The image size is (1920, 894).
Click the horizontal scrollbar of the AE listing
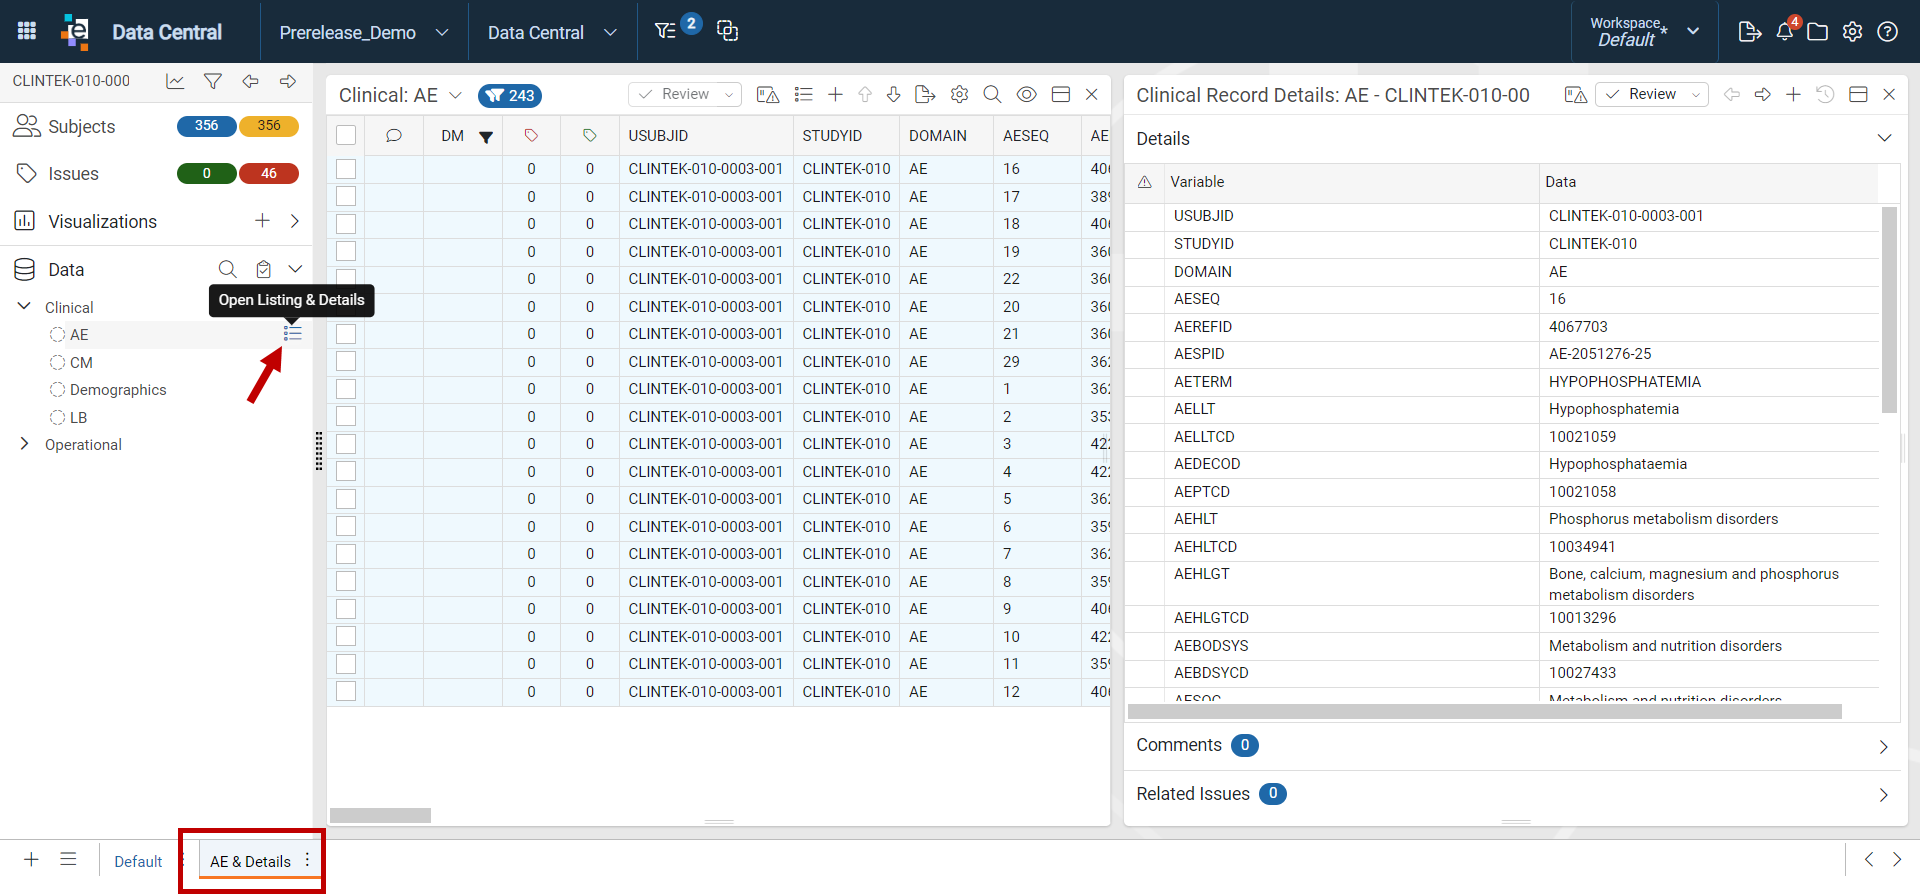(380, 815)
